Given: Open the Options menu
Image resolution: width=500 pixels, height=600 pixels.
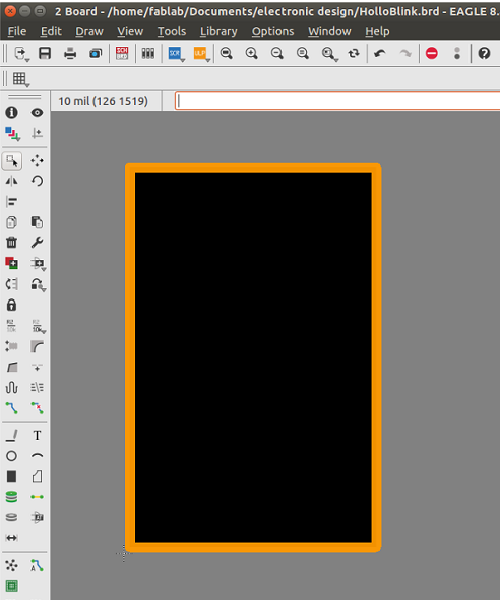Looking at the screenshot, I should (273, 31).
